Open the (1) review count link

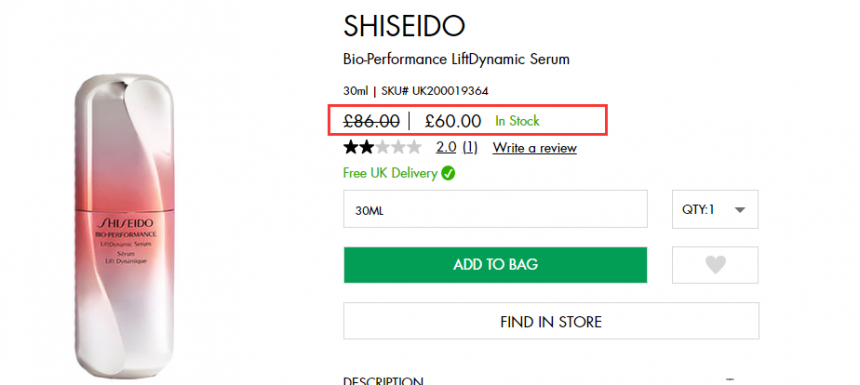(x=470, y=148)
